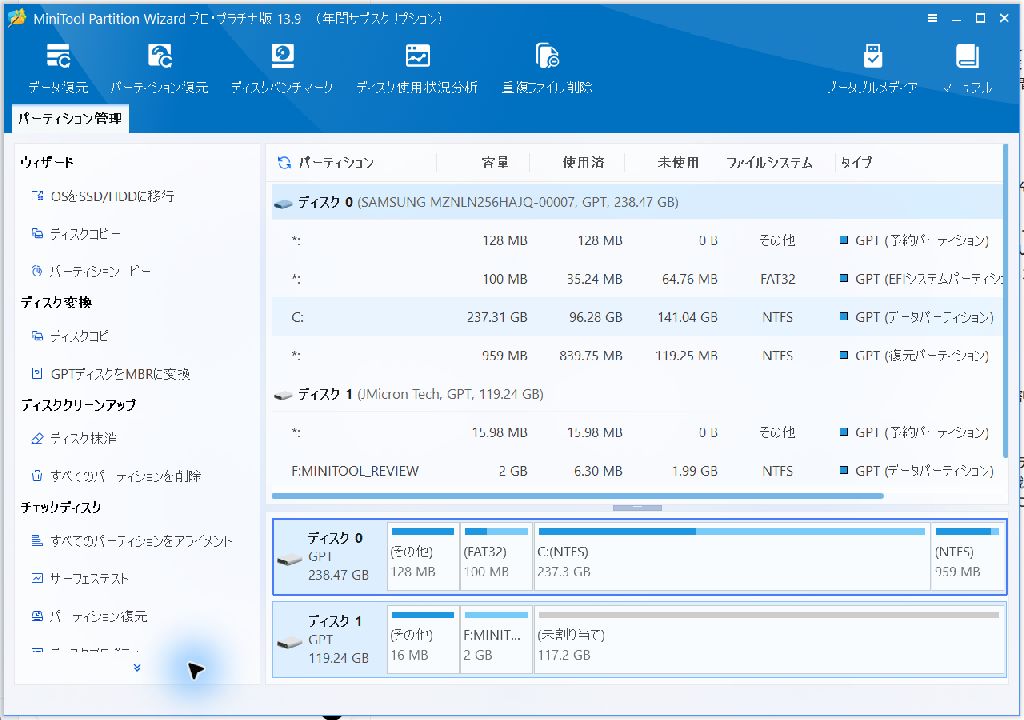Image resolution: width=1024 pixels, height=720 pixels.
Task: Select (NTFS) 959 MB block in map
Action: (x=968, y=557)
